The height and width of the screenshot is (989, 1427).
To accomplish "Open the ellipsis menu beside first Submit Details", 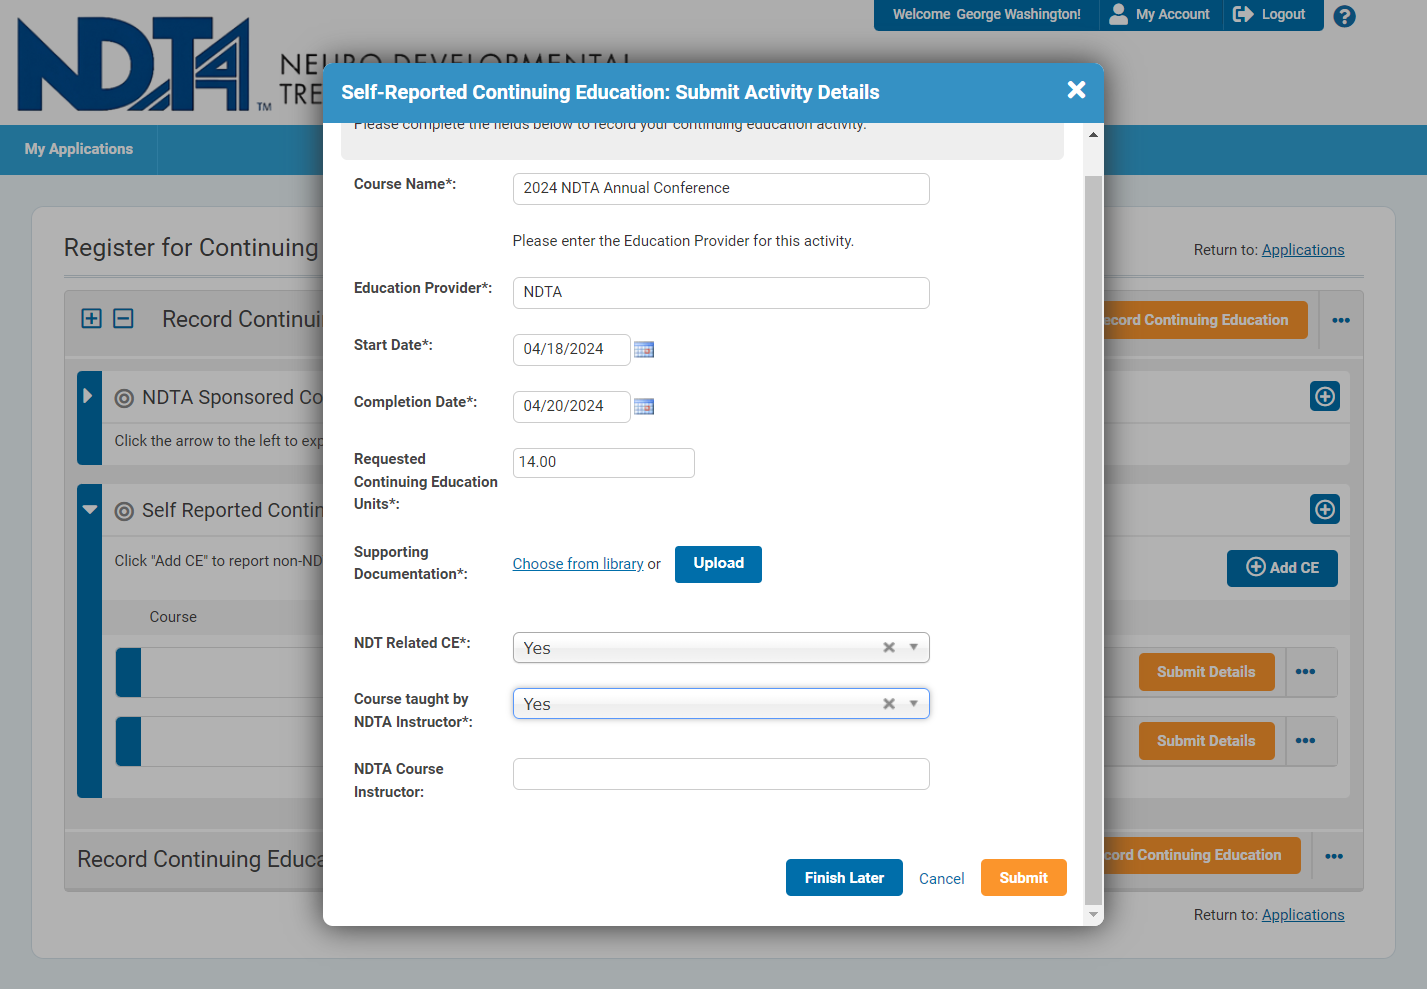I will click(1305, 672).
